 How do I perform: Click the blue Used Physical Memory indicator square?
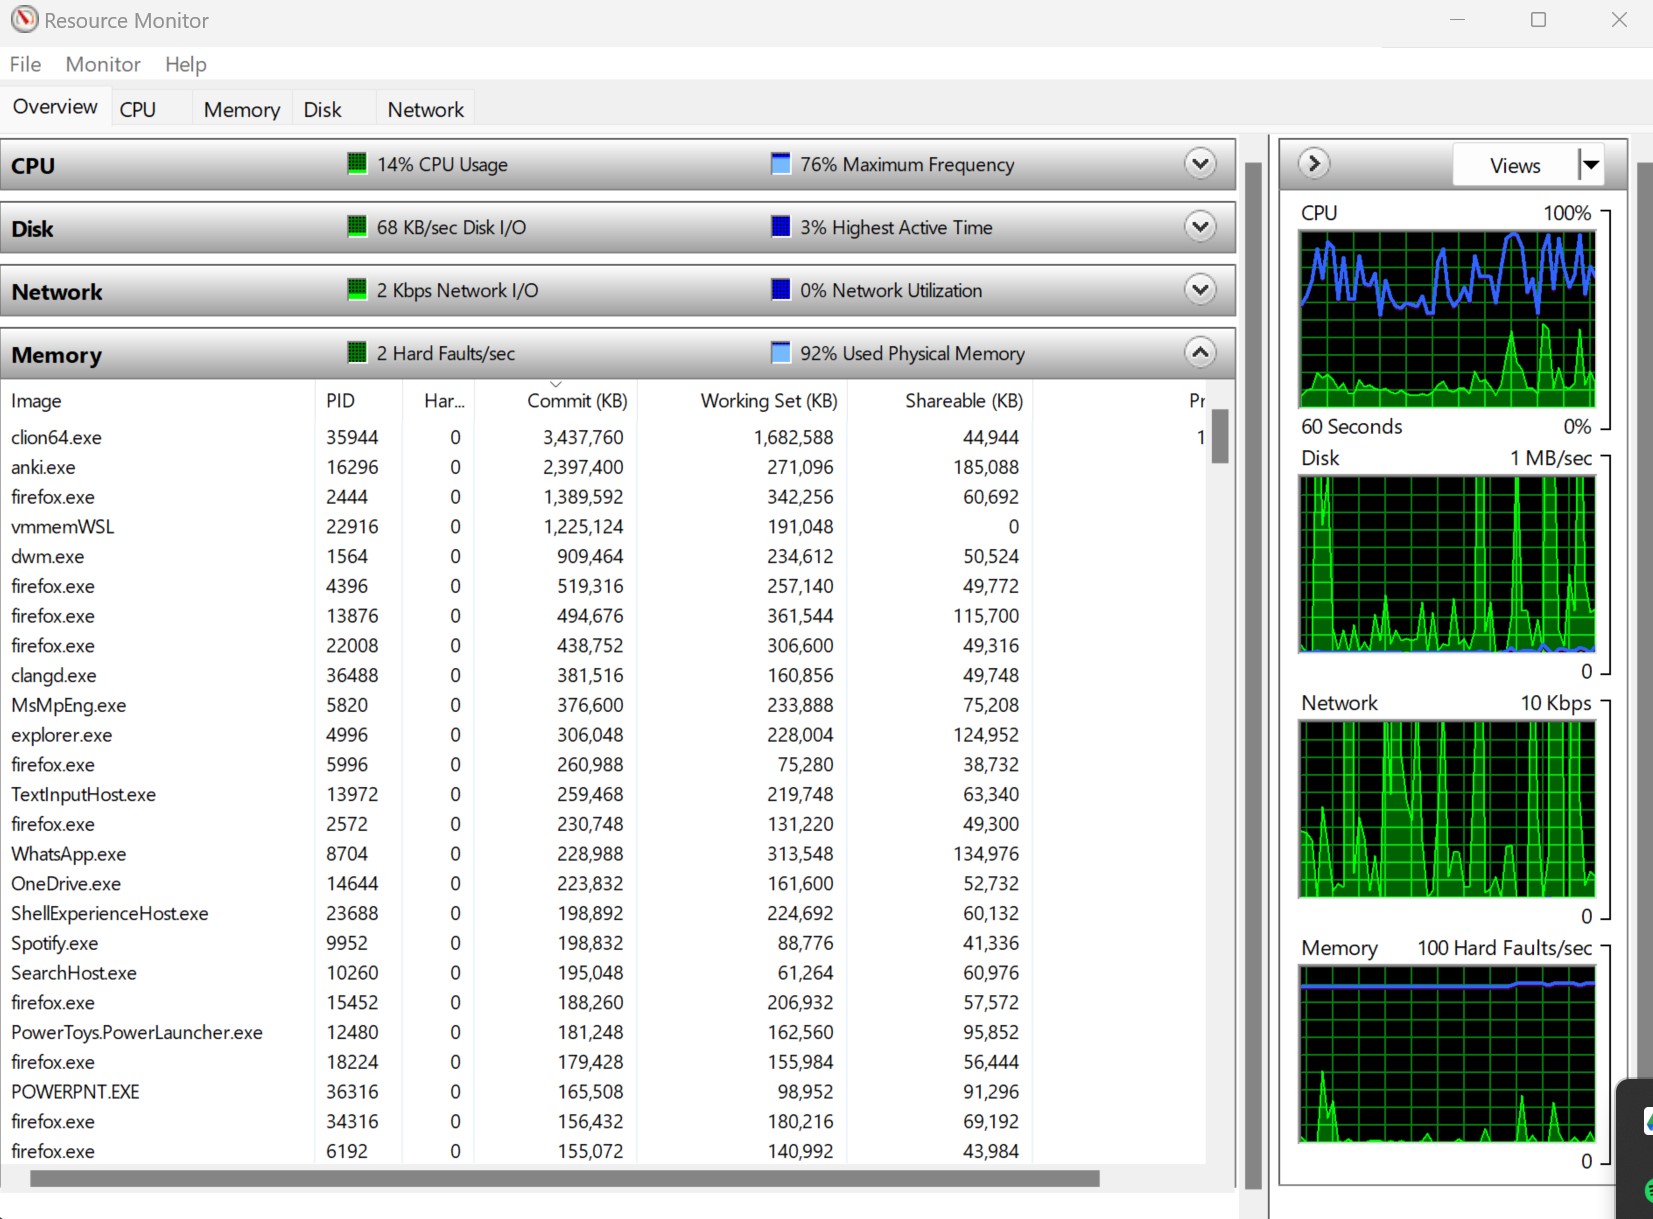(x=781, y=352)
